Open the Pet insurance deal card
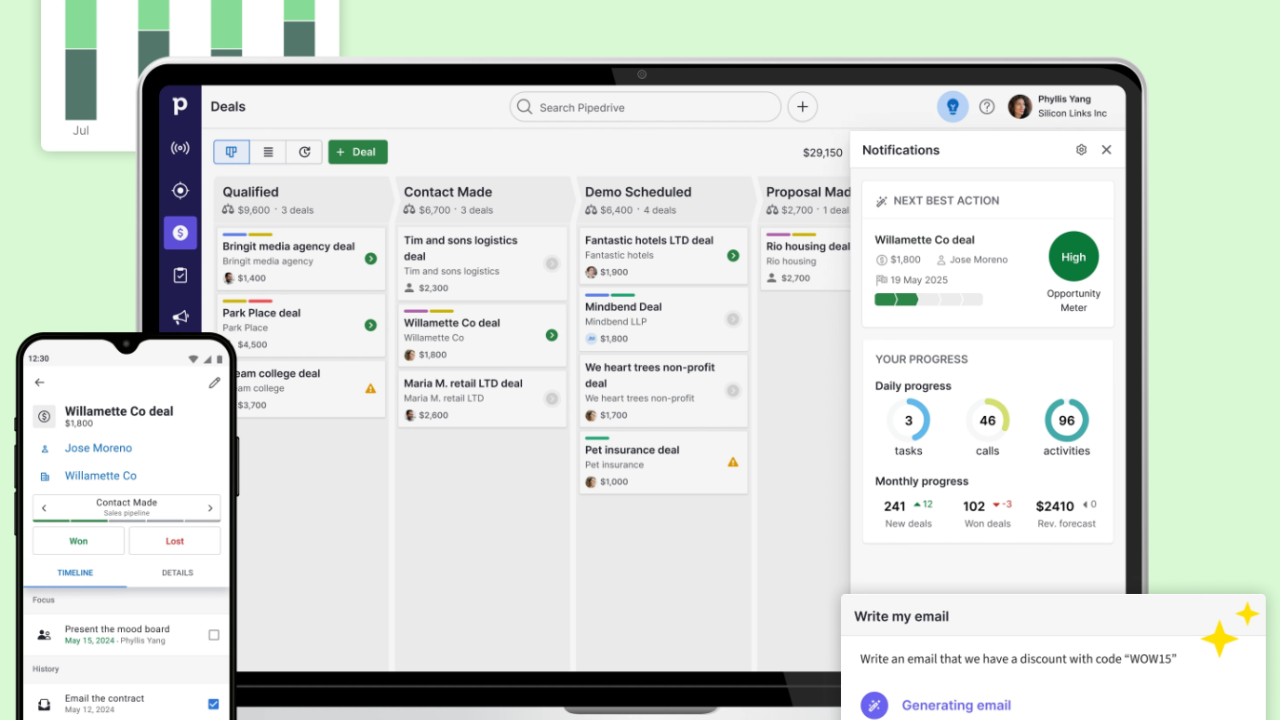Viewport: 1280px width, 720px height. point(663,464)
